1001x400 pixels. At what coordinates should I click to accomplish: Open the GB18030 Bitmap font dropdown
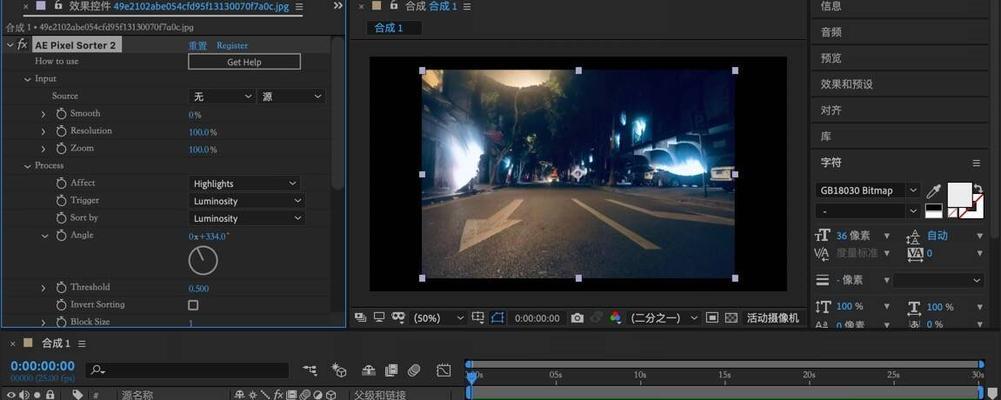868,190
